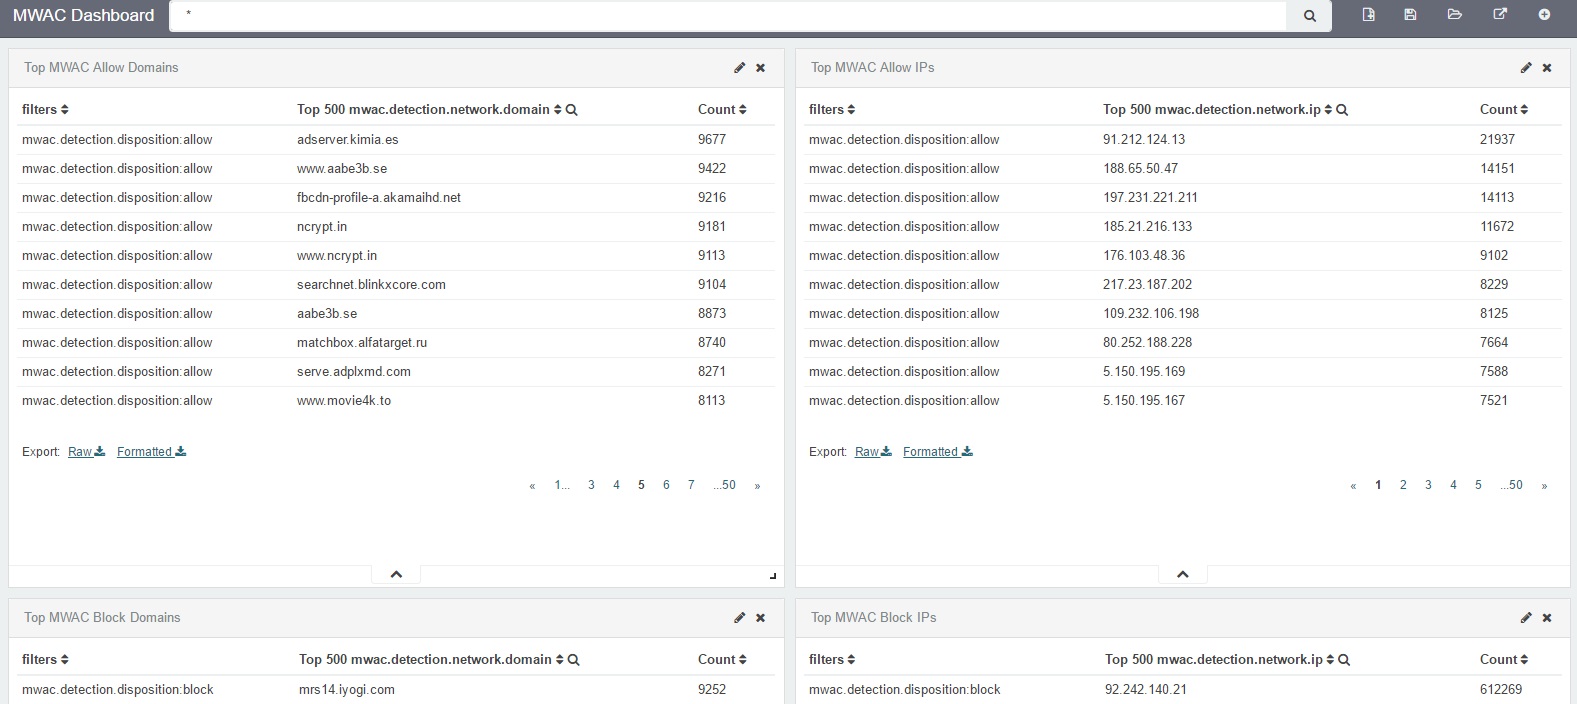Viewport: 1577px width, 704px height.
Task: Open saved dashboards with the folder icon
Action: click(1454, 15)
